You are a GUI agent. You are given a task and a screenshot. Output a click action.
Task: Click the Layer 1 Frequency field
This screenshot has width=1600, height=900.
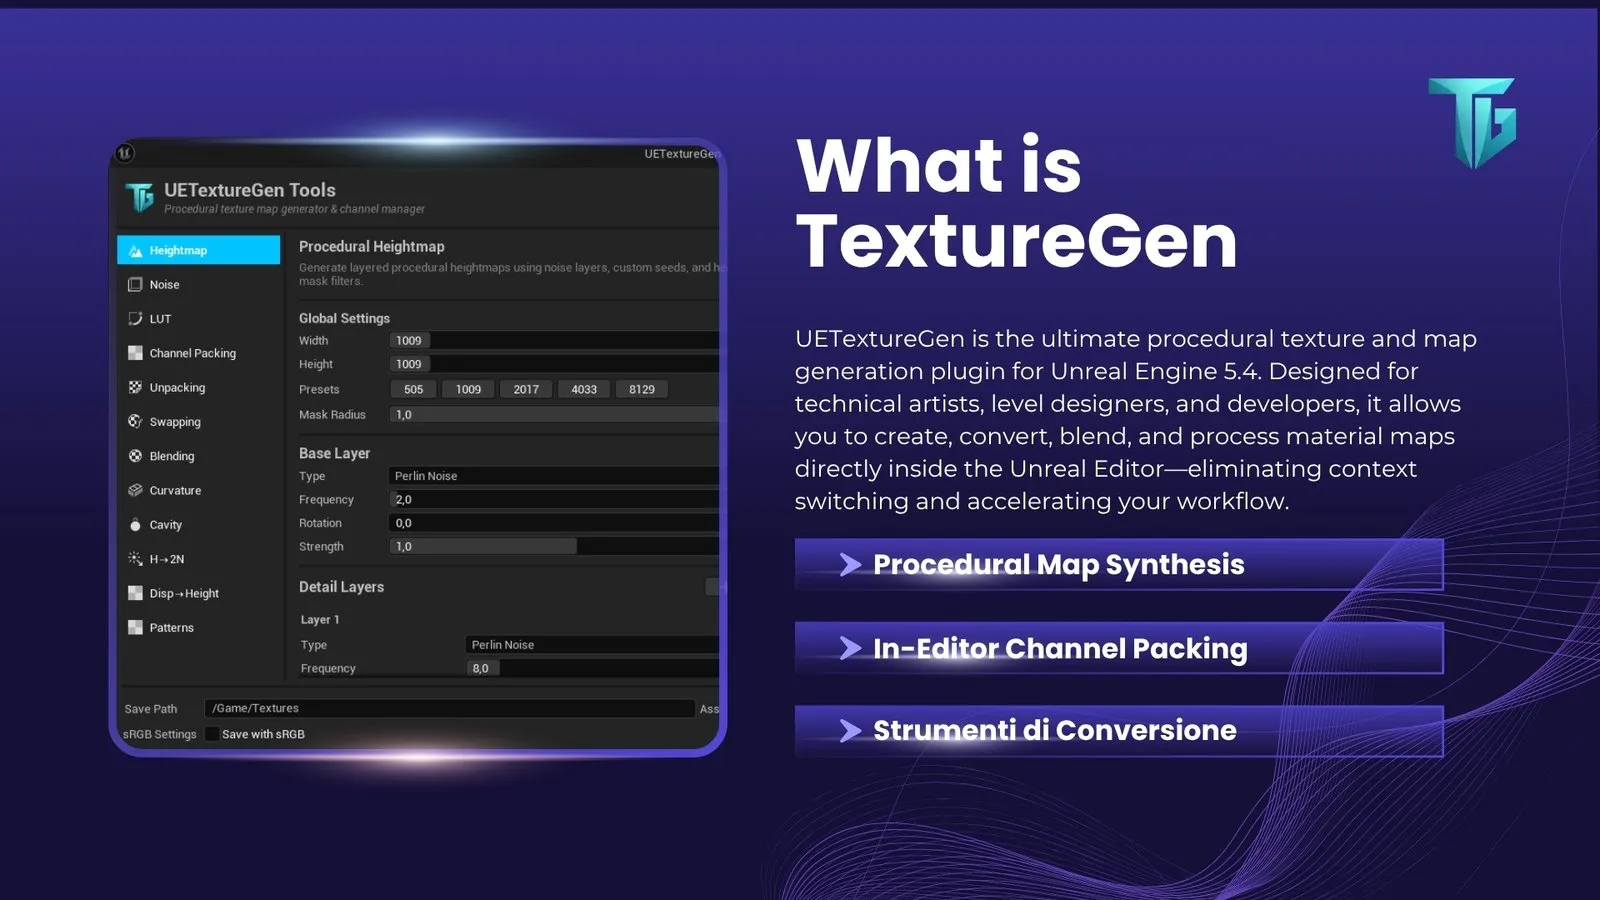click(592, 669)
